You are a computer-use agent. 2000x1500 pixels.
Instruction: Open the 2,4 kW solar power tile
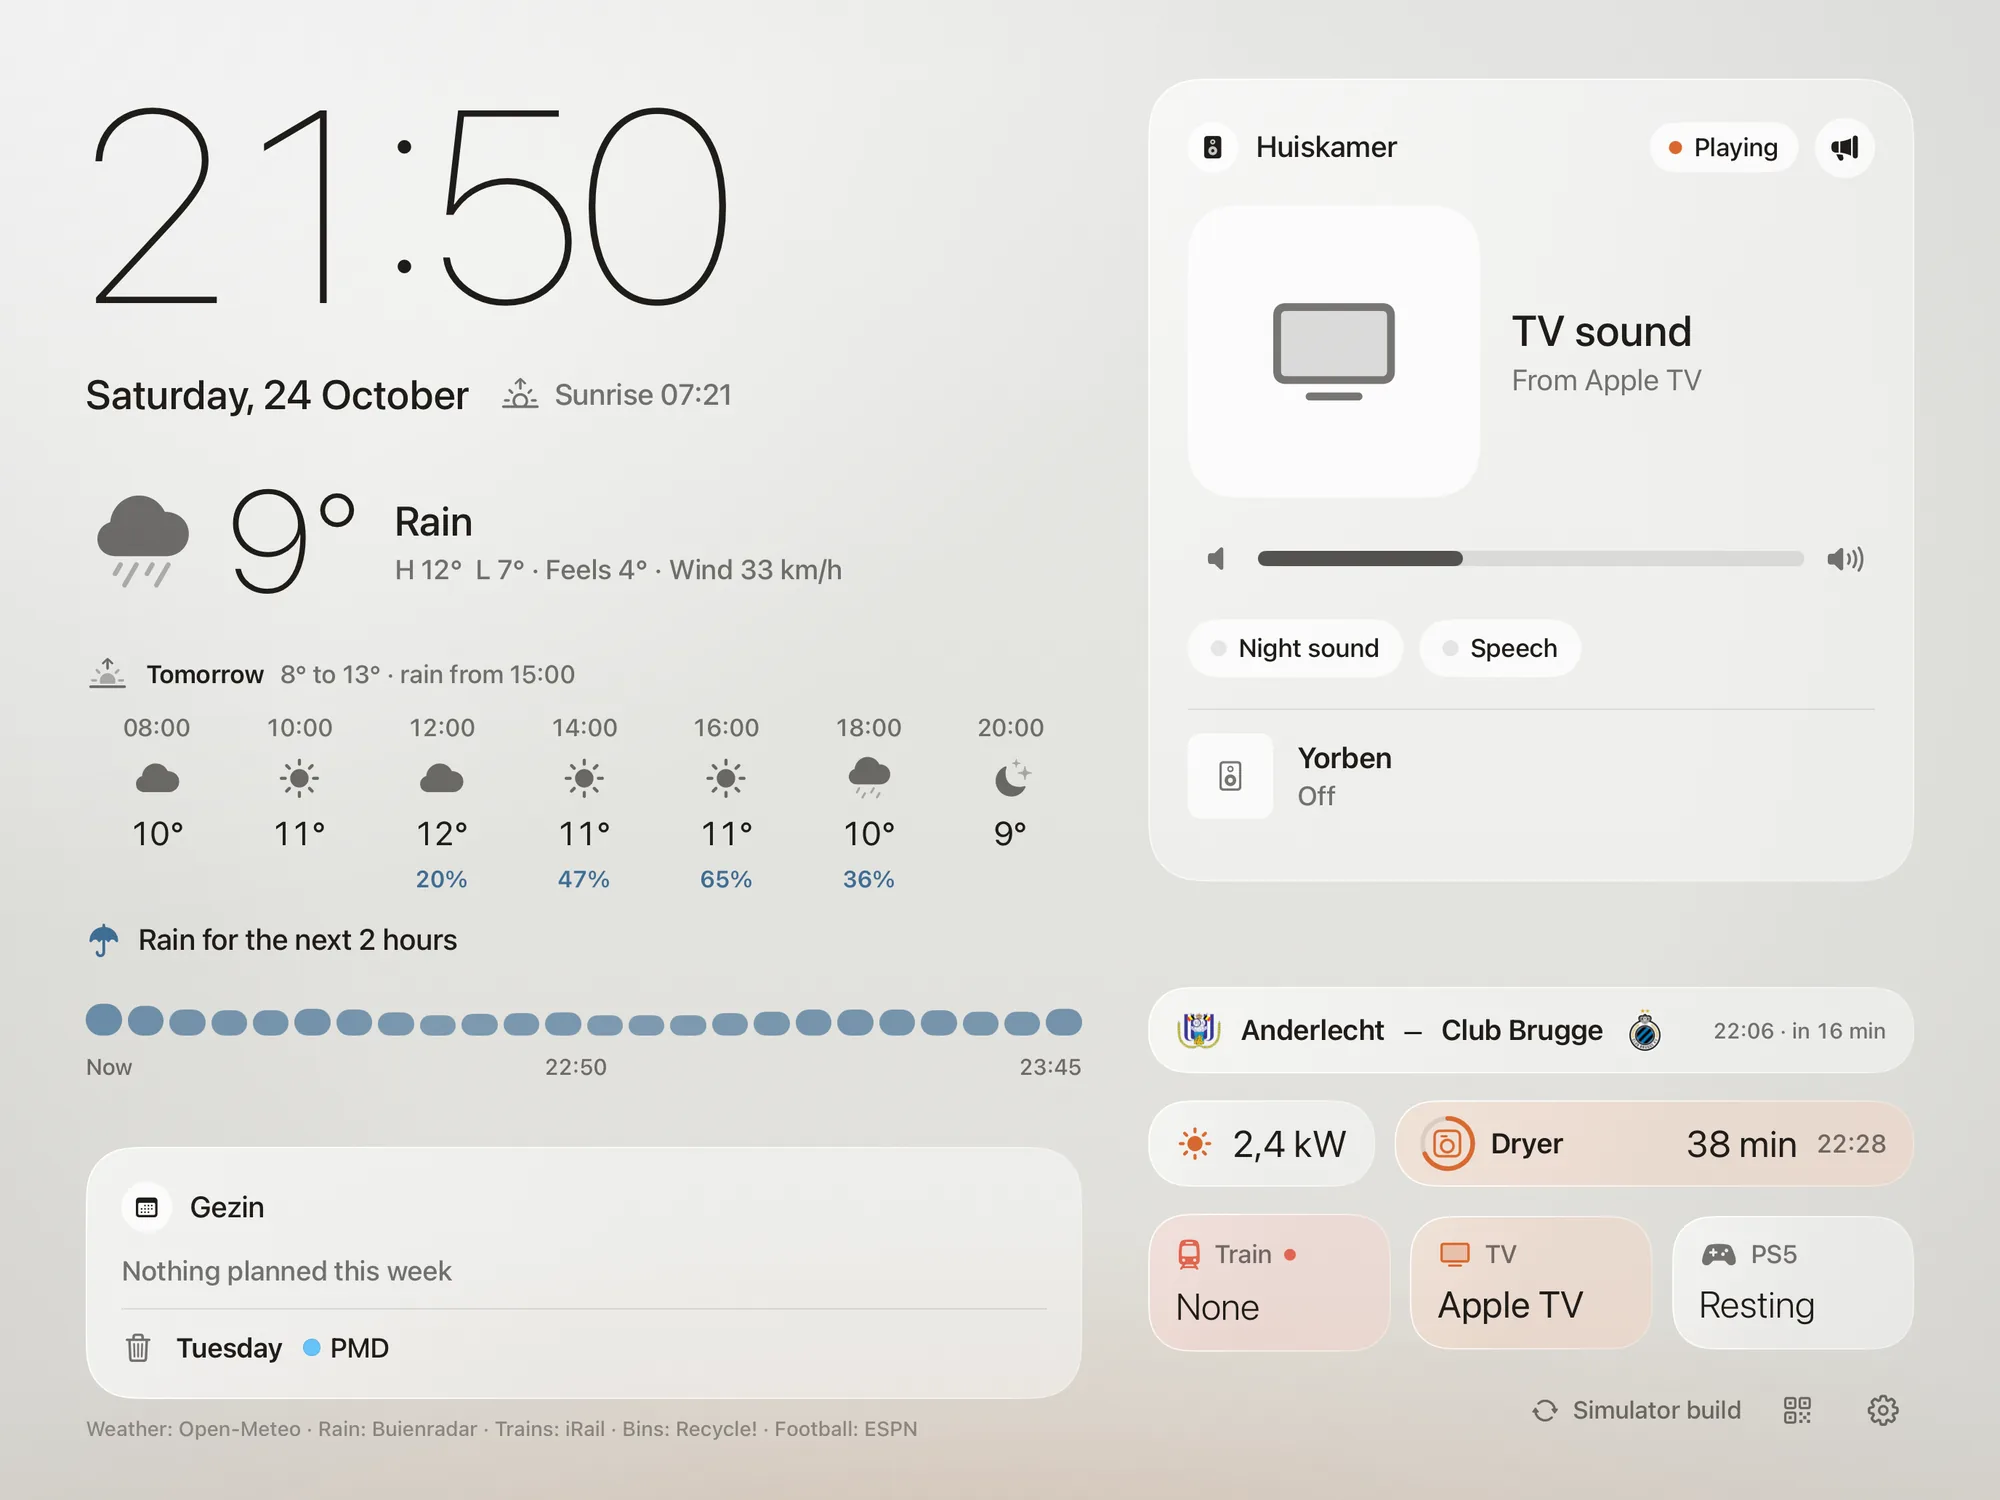click(x=1262, y=1144)
